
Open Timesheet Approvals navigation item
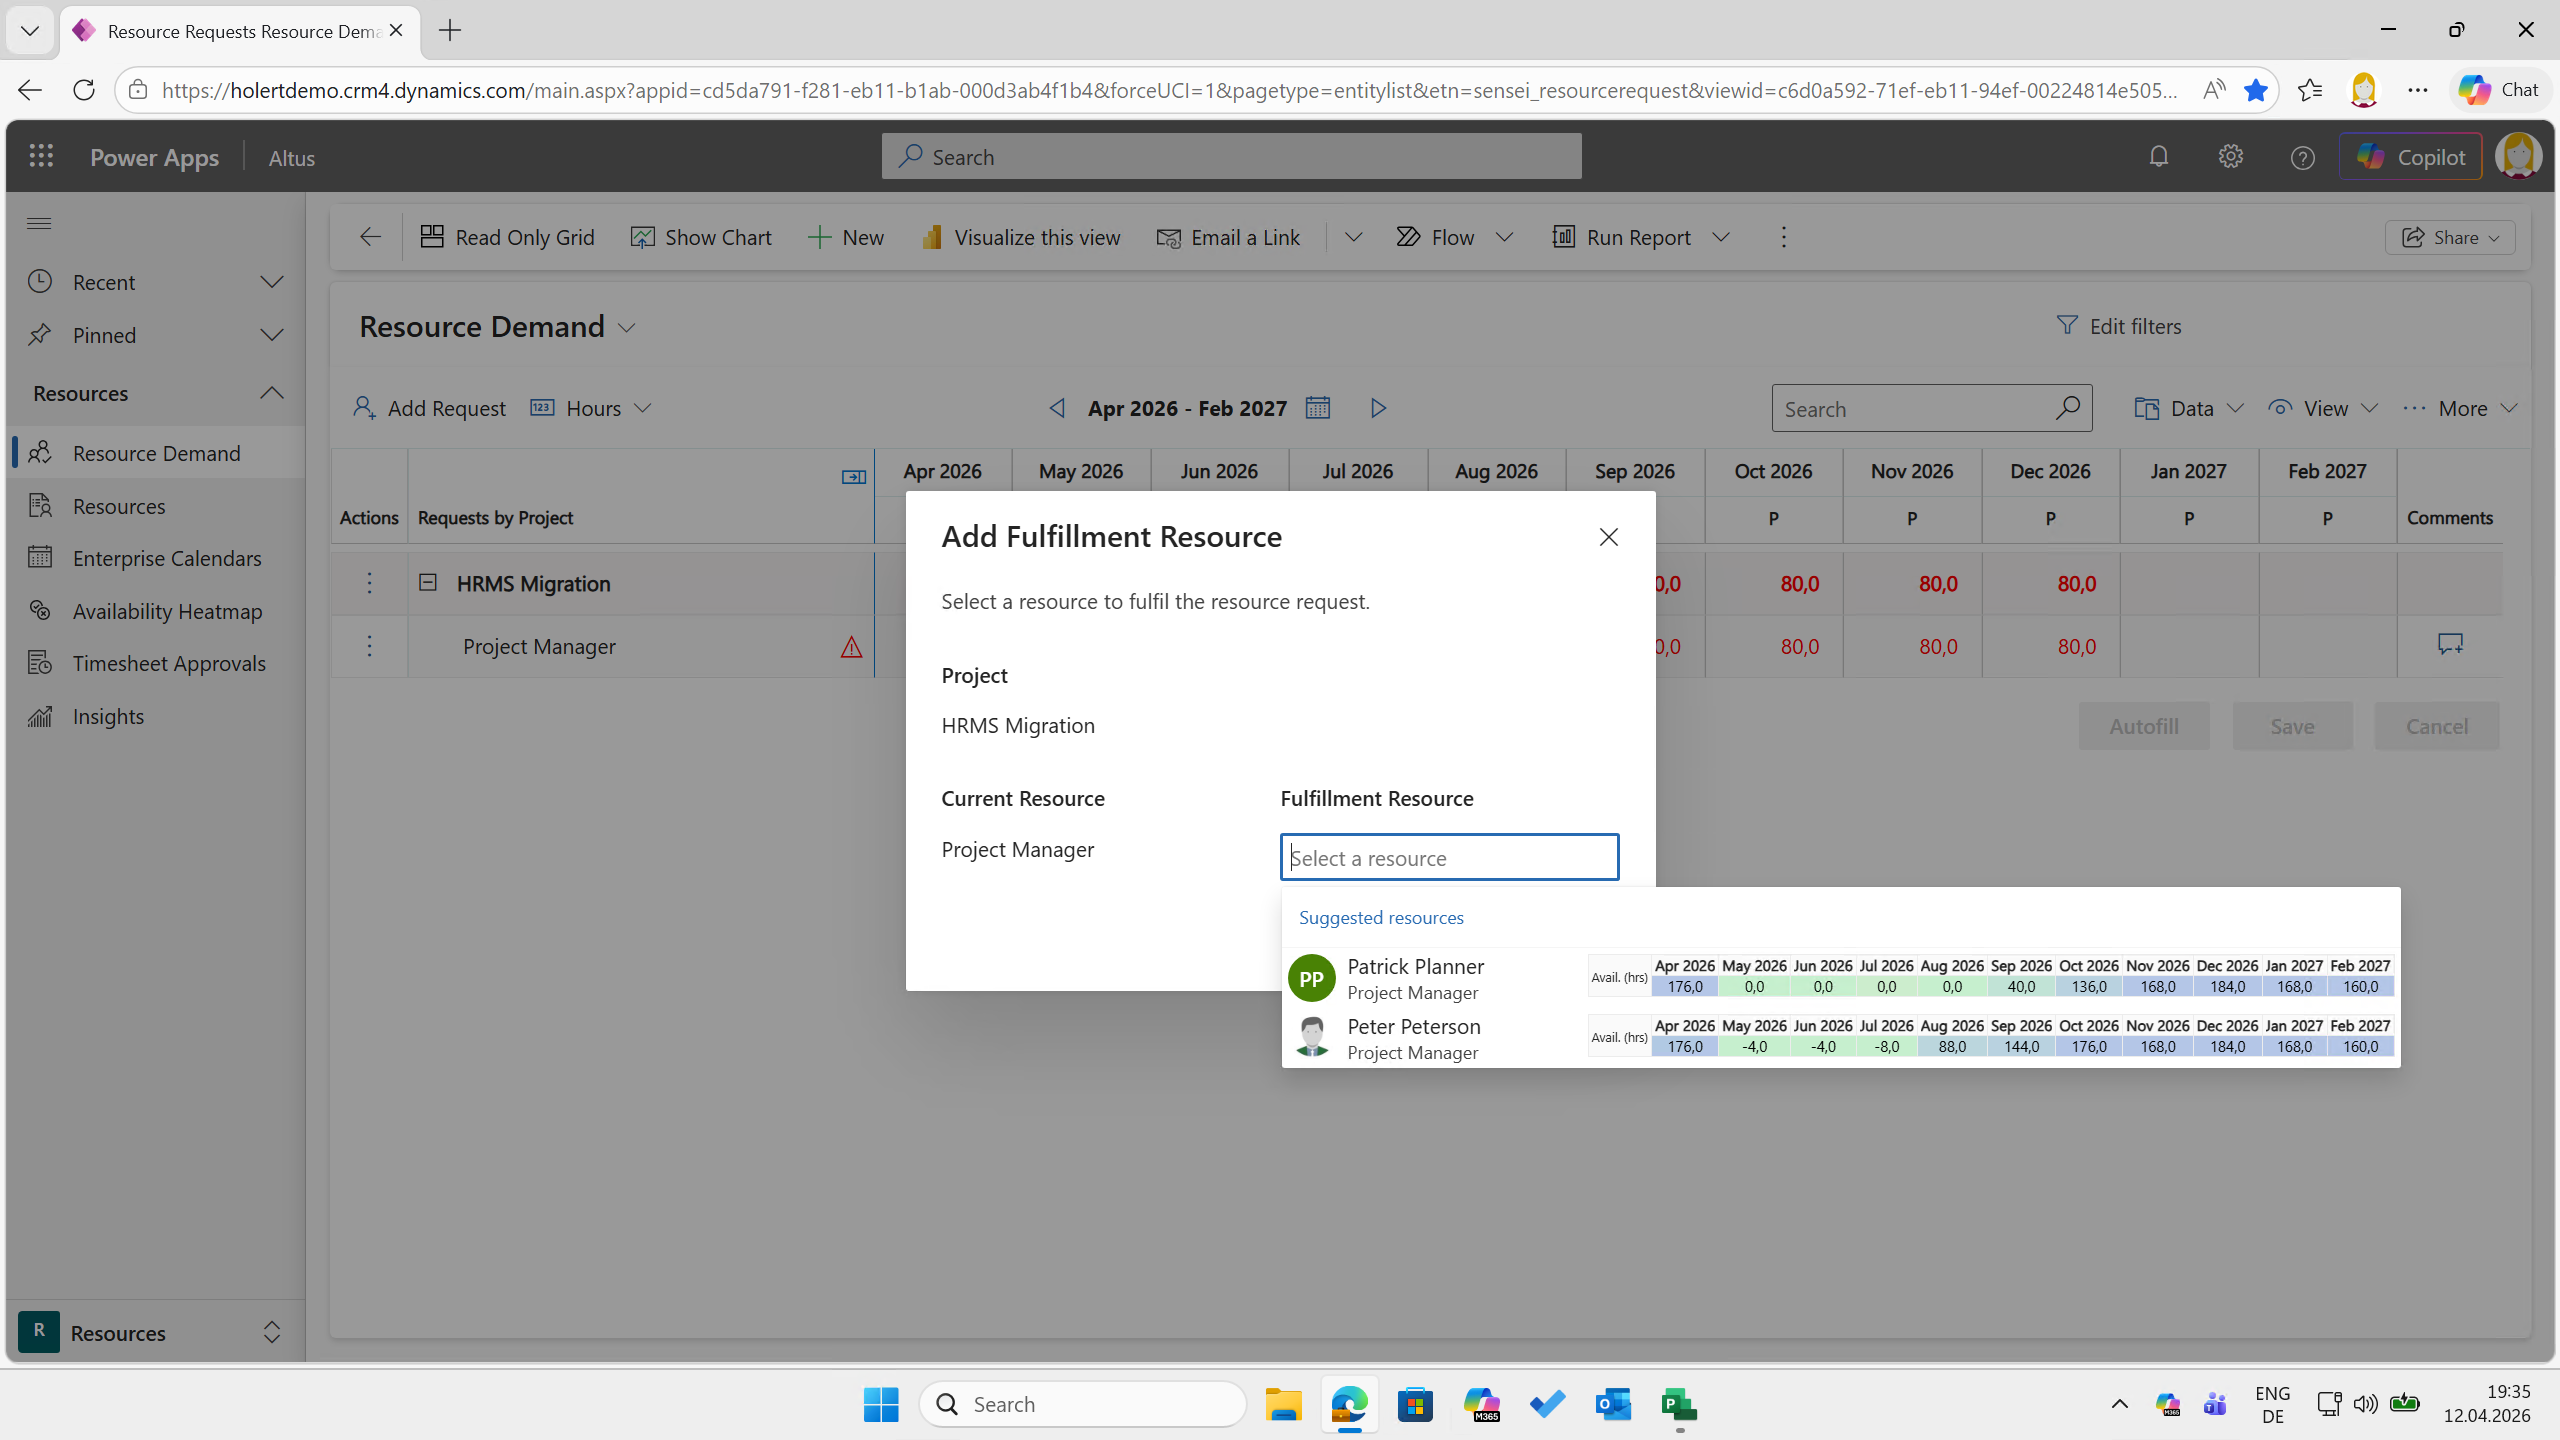pyautogui.click(x=169, y=663)
